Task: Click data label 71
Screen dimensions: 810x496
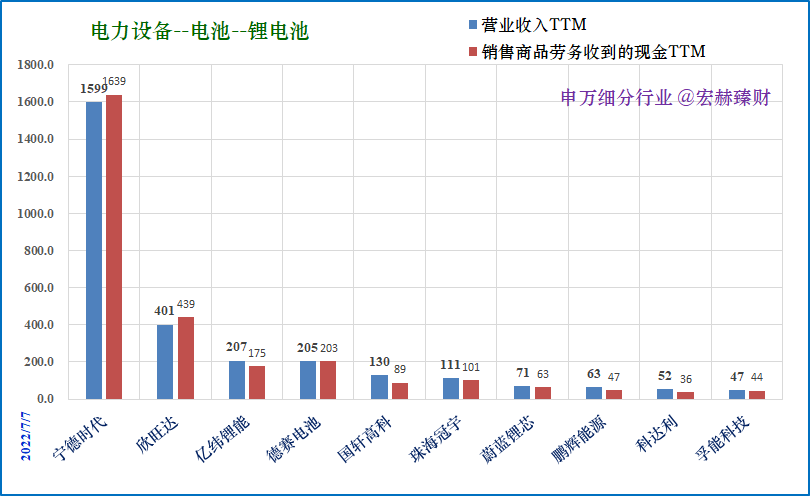Action: (523, 373)
